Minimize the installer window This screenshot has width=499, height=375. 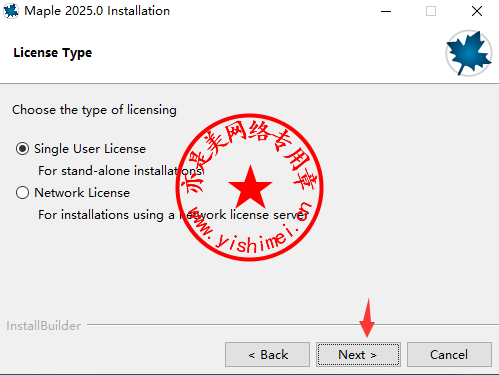coord(386,11)
